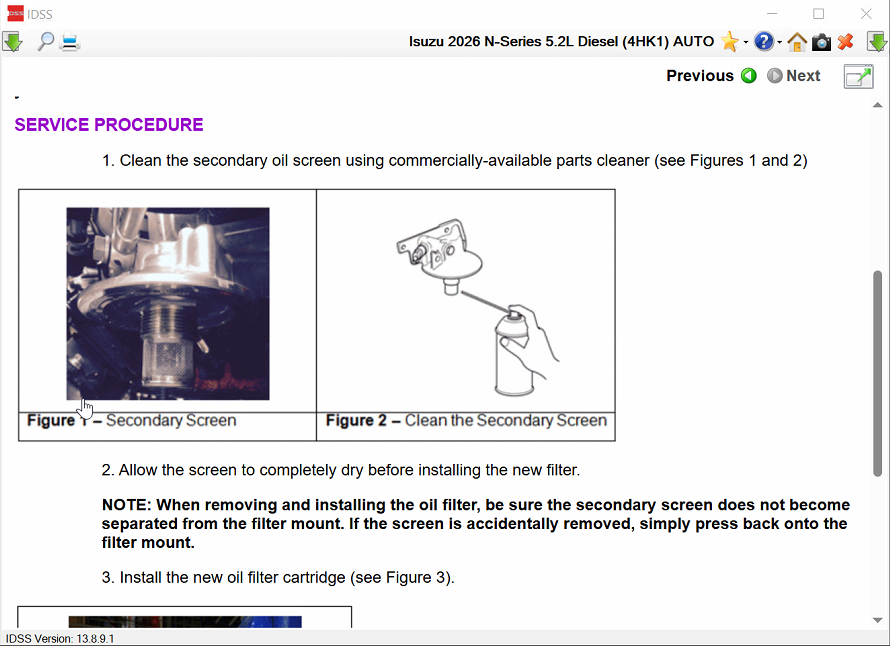Viewport: 890px width, 646px height.
Task: Click the printer icon to print
Action: tap(70, 42)
